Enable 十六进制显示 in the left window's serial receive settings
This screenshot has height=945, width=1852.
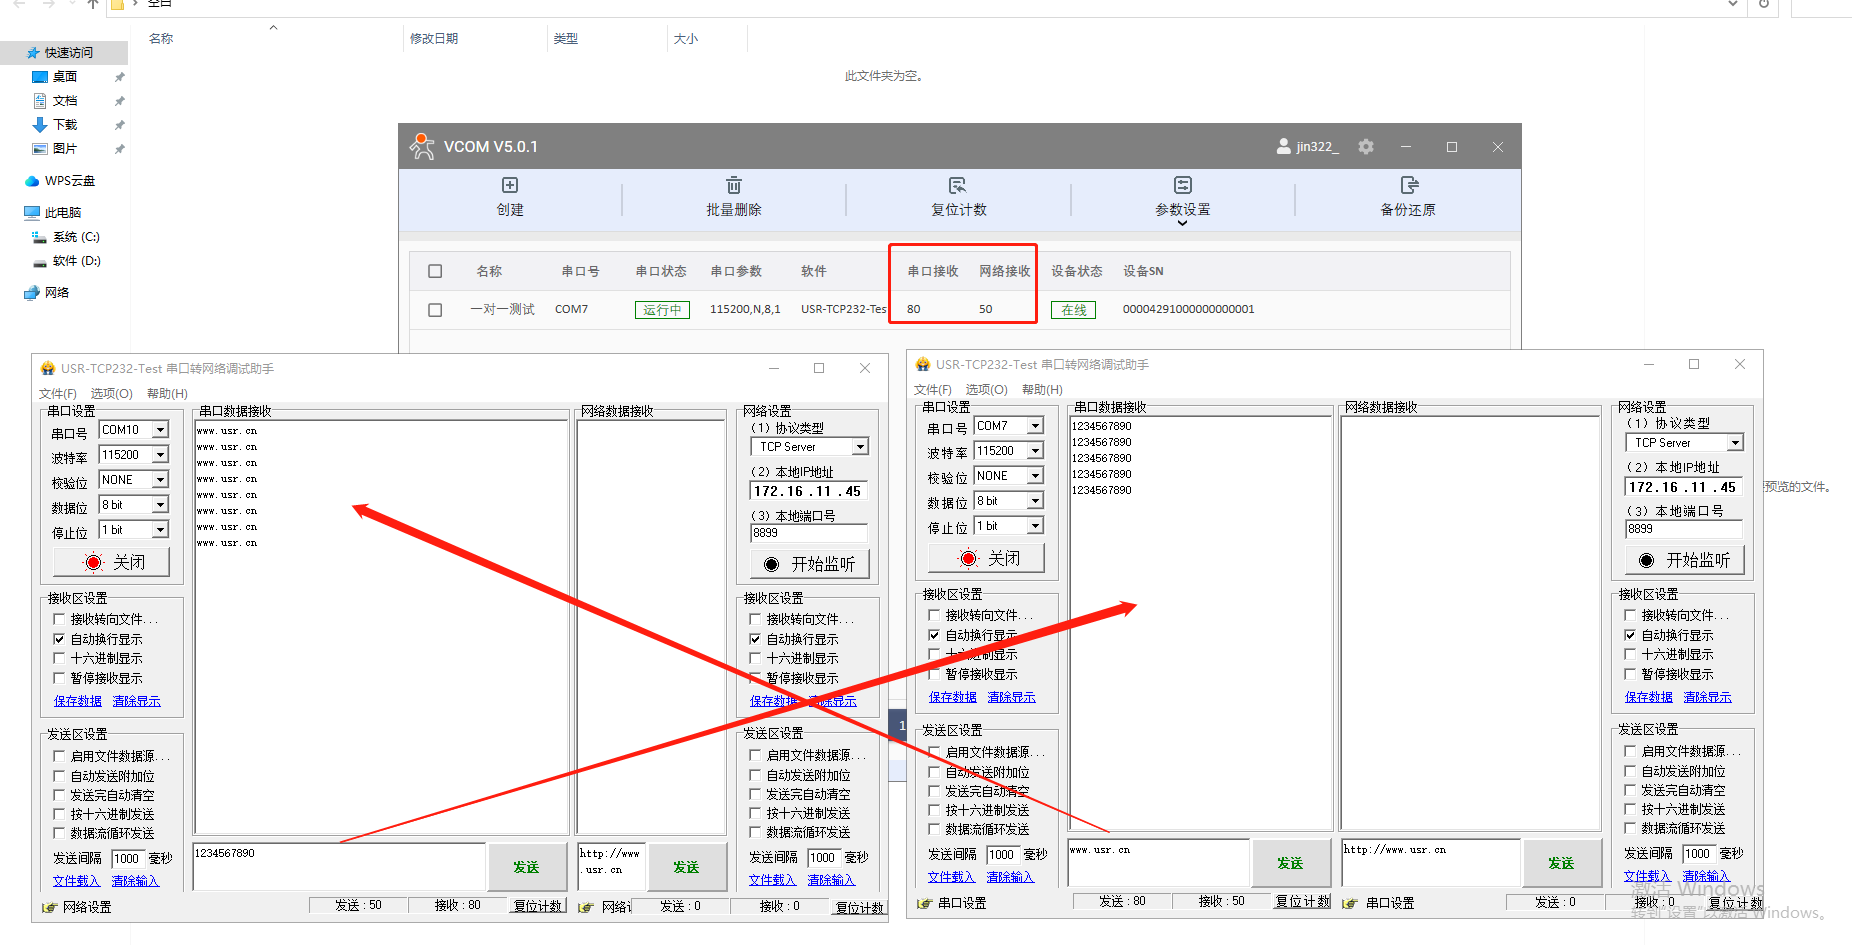click(59, 658)
